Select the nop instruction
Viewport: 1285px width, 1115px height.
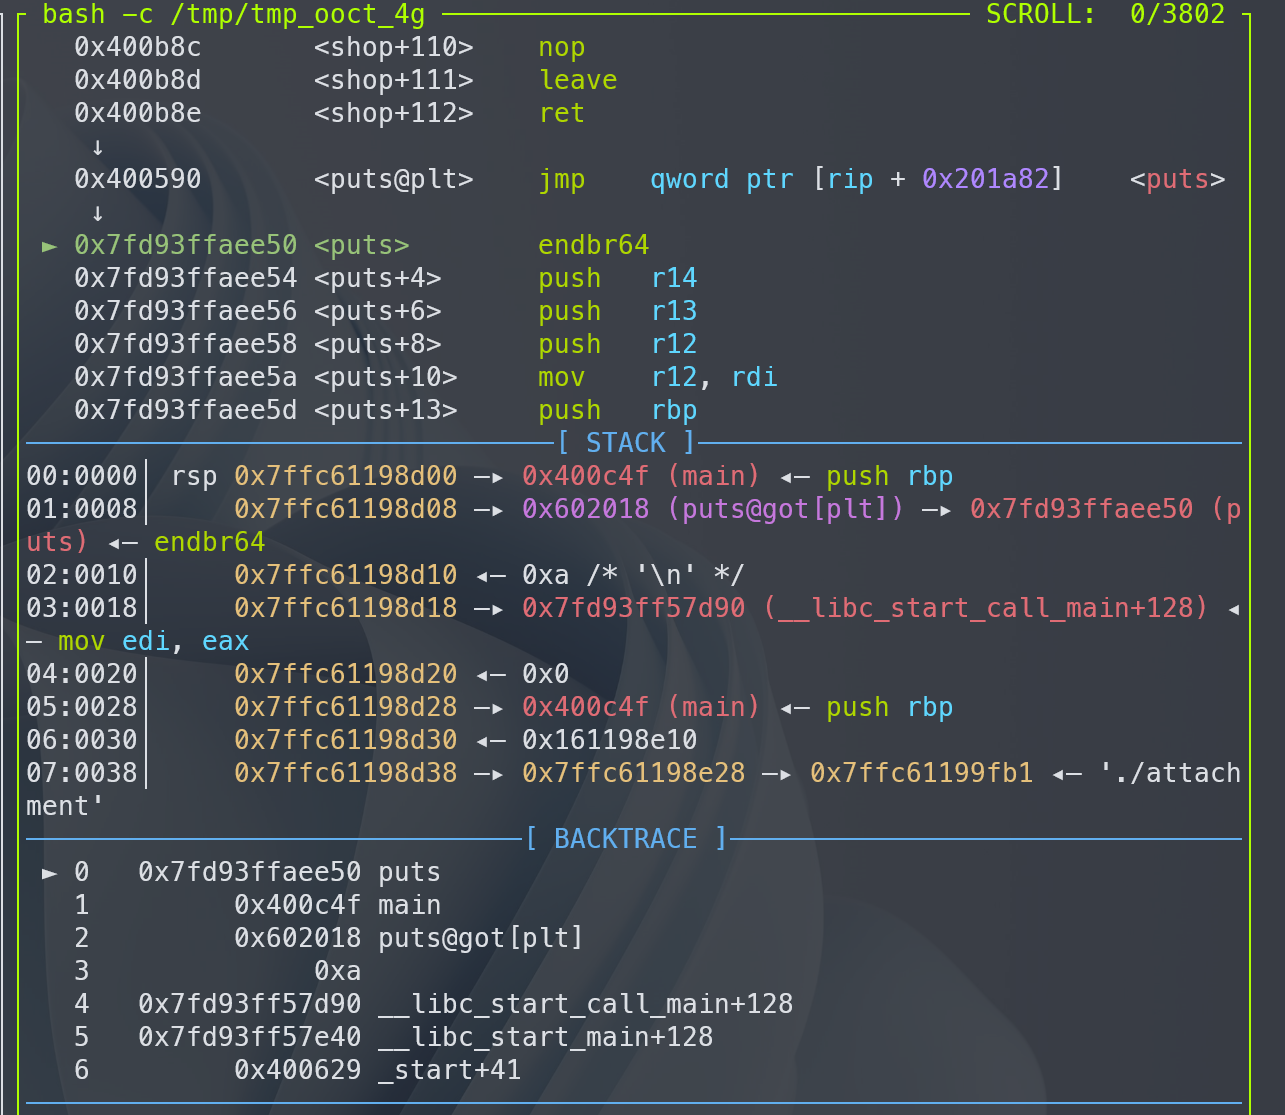pyautogui.click(x=562, y=47)
